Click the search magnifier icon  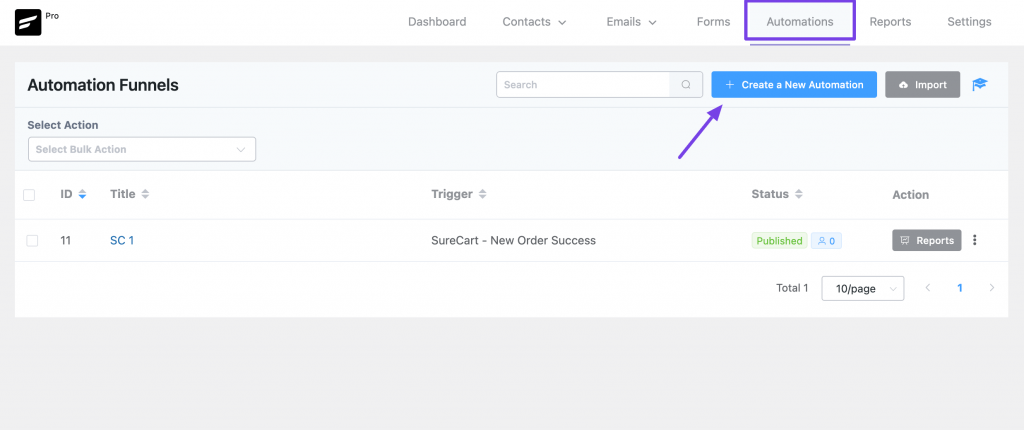(685, 85)
